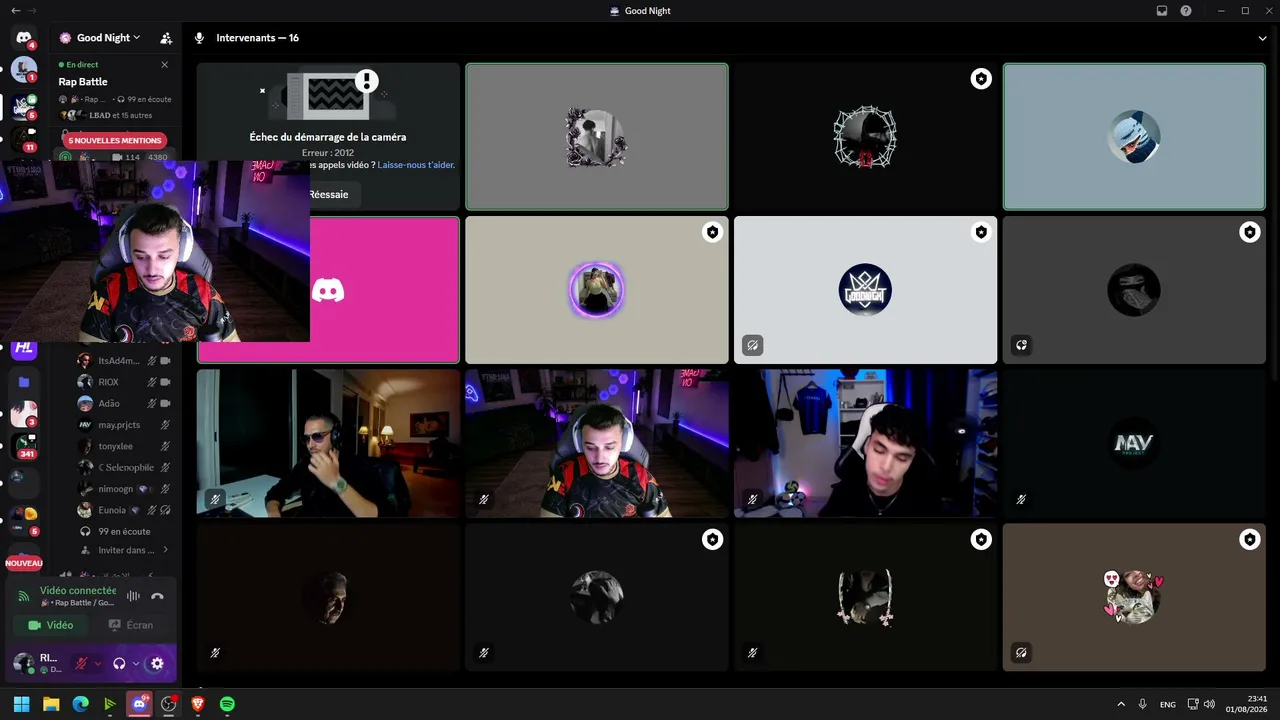Toggle headphones deafen

119,663
